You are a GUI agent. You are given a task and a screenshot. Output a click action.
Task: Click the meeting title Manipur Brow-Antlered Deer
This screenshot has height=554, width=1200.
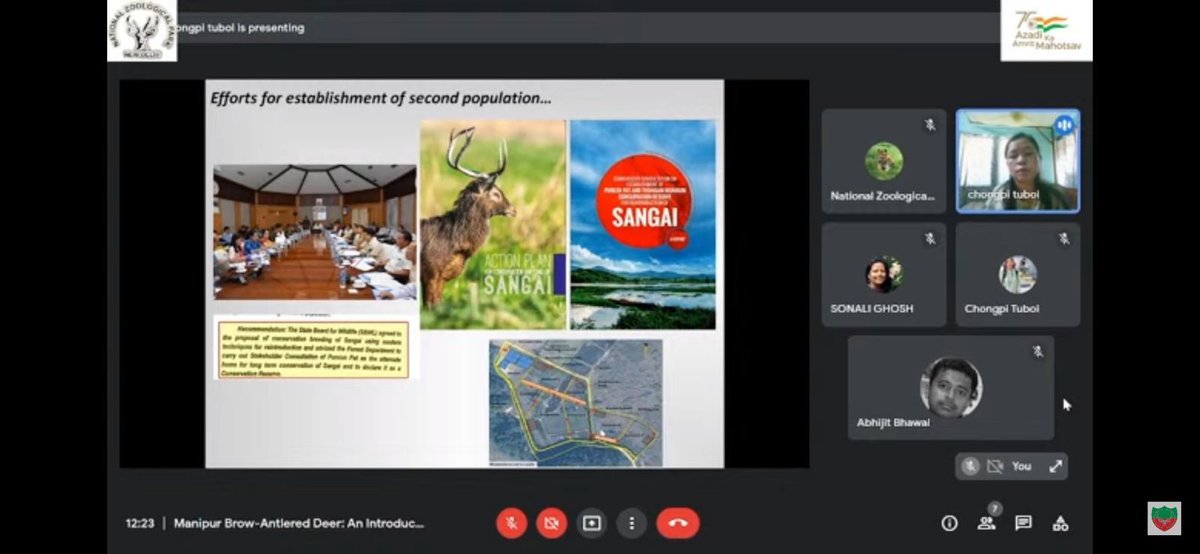click(299, 523)
